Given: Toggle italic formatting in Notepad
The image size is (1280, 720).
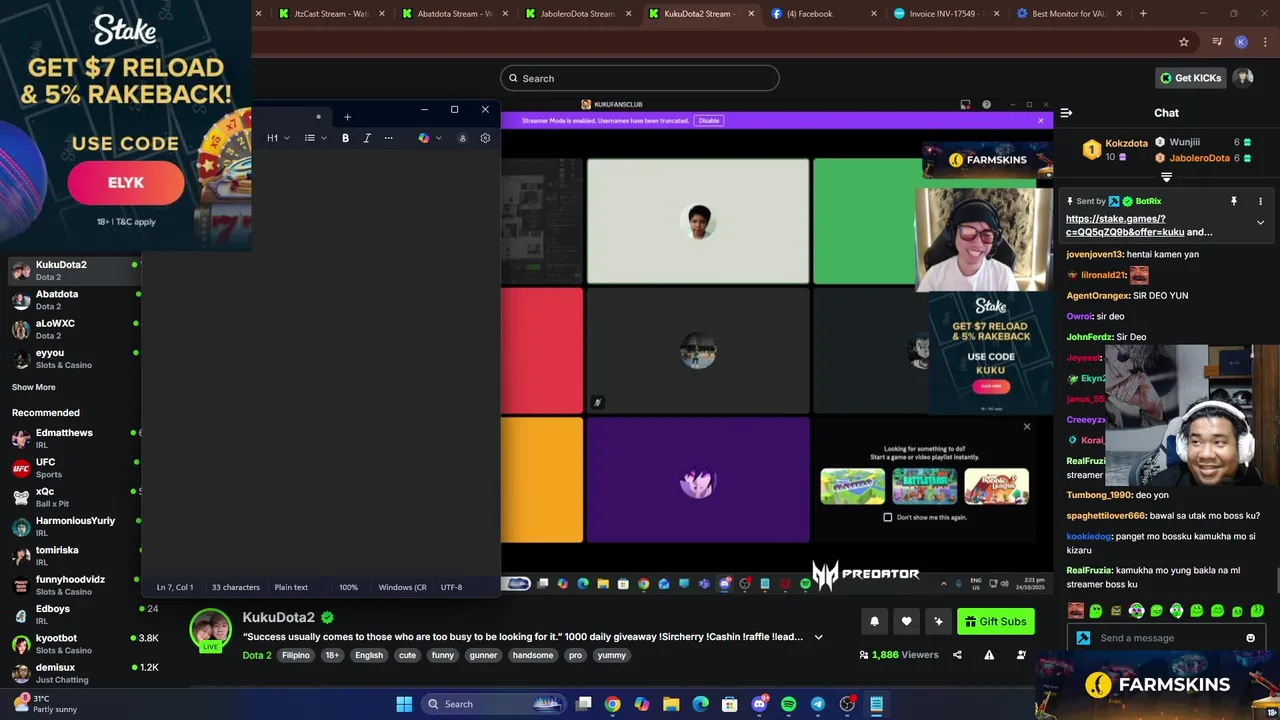Looking at the screenshot, I should point(367,138).
